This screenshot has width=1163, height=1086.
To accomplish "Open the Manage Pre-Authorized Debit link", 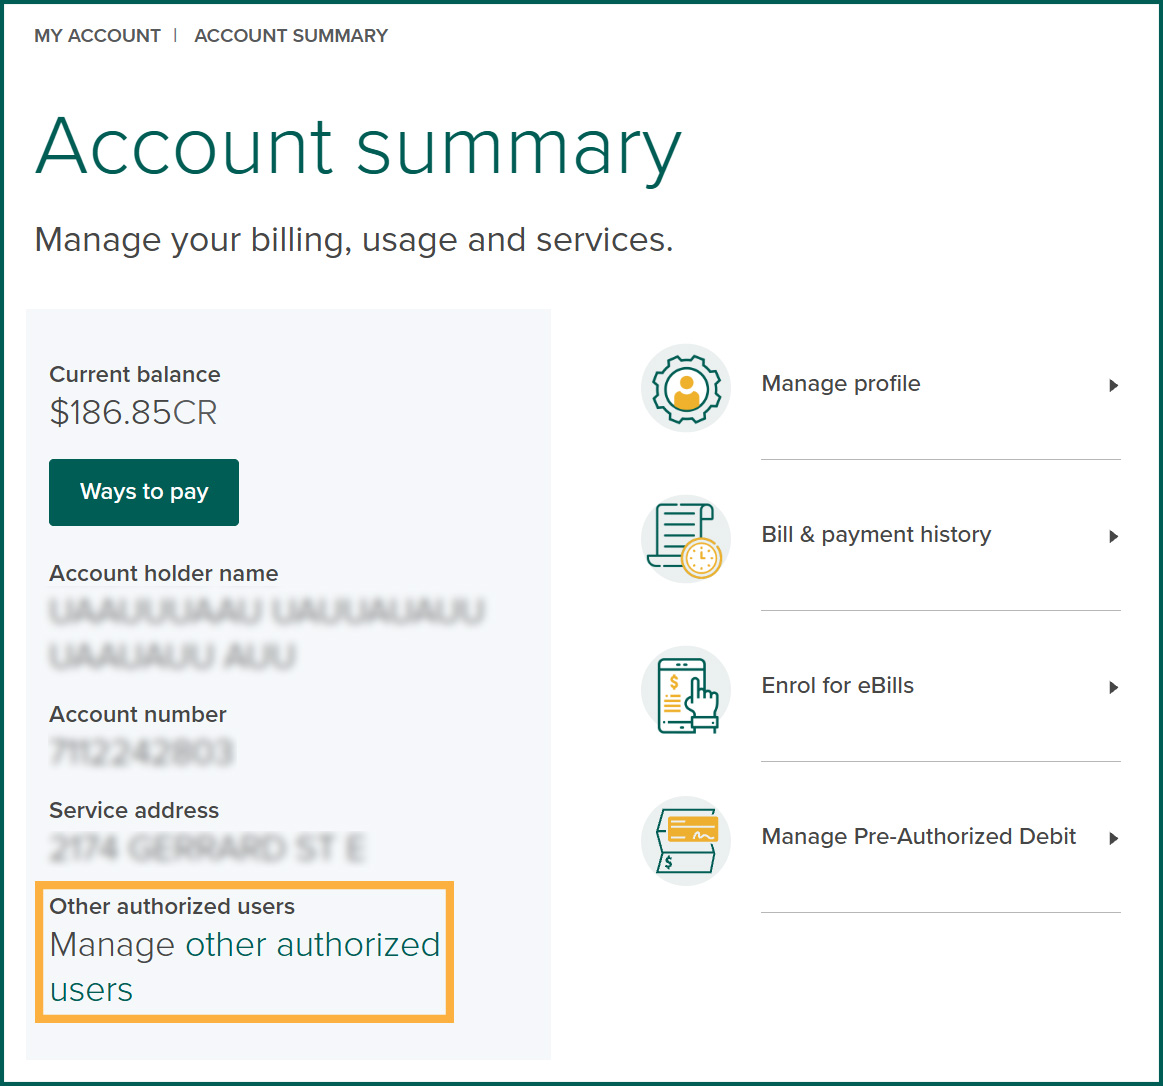I will click(x=918, y=836).
